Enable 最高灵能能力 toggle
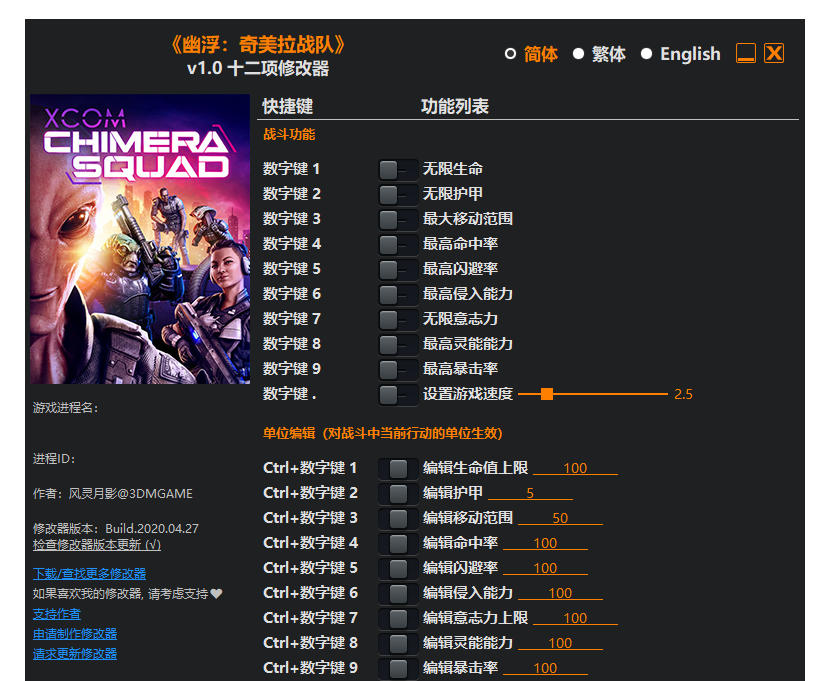Image resolution: width=825 pixels, height=681 pixels. point(398,345)
